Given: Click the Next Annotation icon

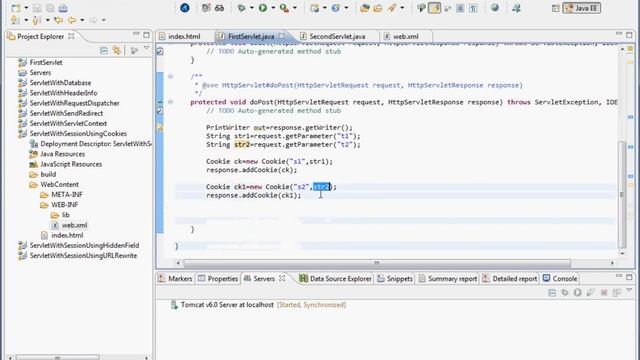Looking at the screenshot, I should [x=15, y=20].
